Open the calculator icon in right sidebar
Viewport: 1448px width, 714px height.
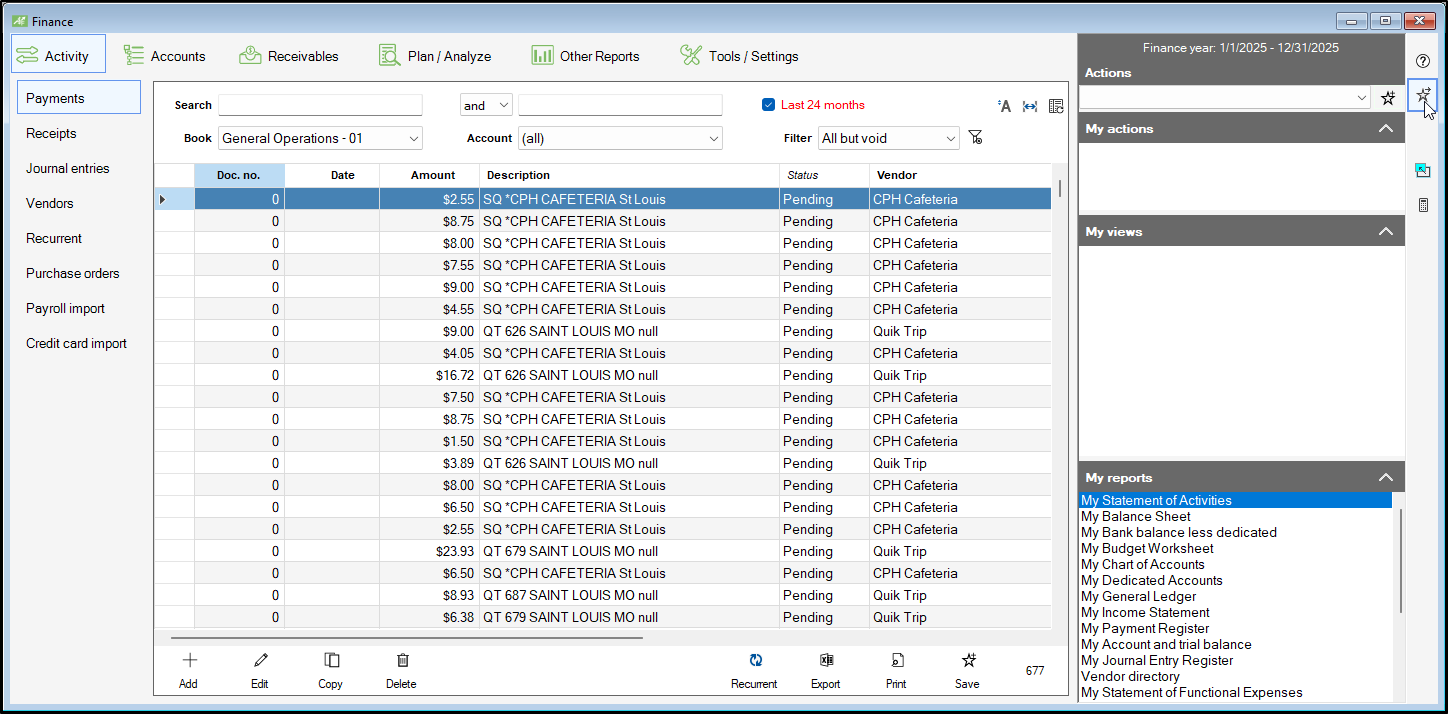(x=1423, y=205)
